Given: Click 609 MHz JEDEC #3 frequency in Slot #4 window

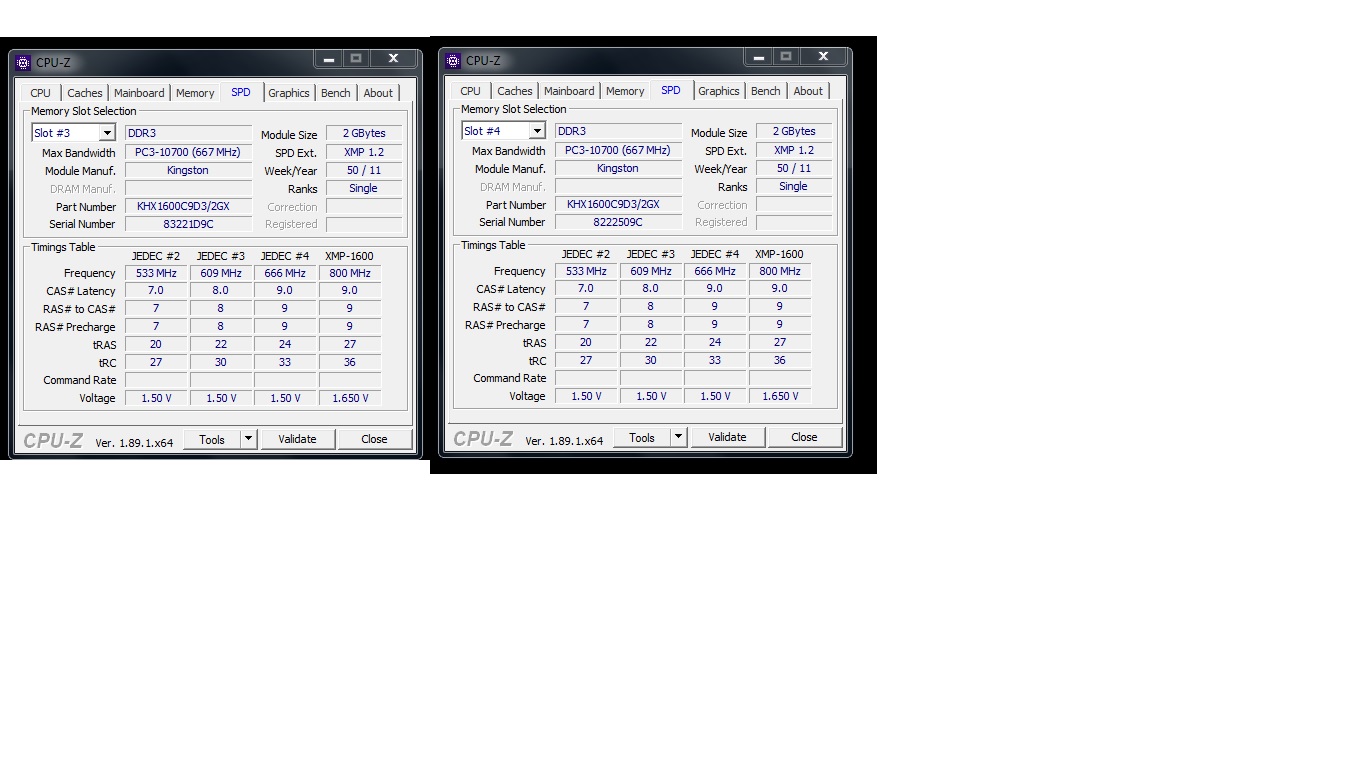Looking at the screenshot, I should click(650, 271).
